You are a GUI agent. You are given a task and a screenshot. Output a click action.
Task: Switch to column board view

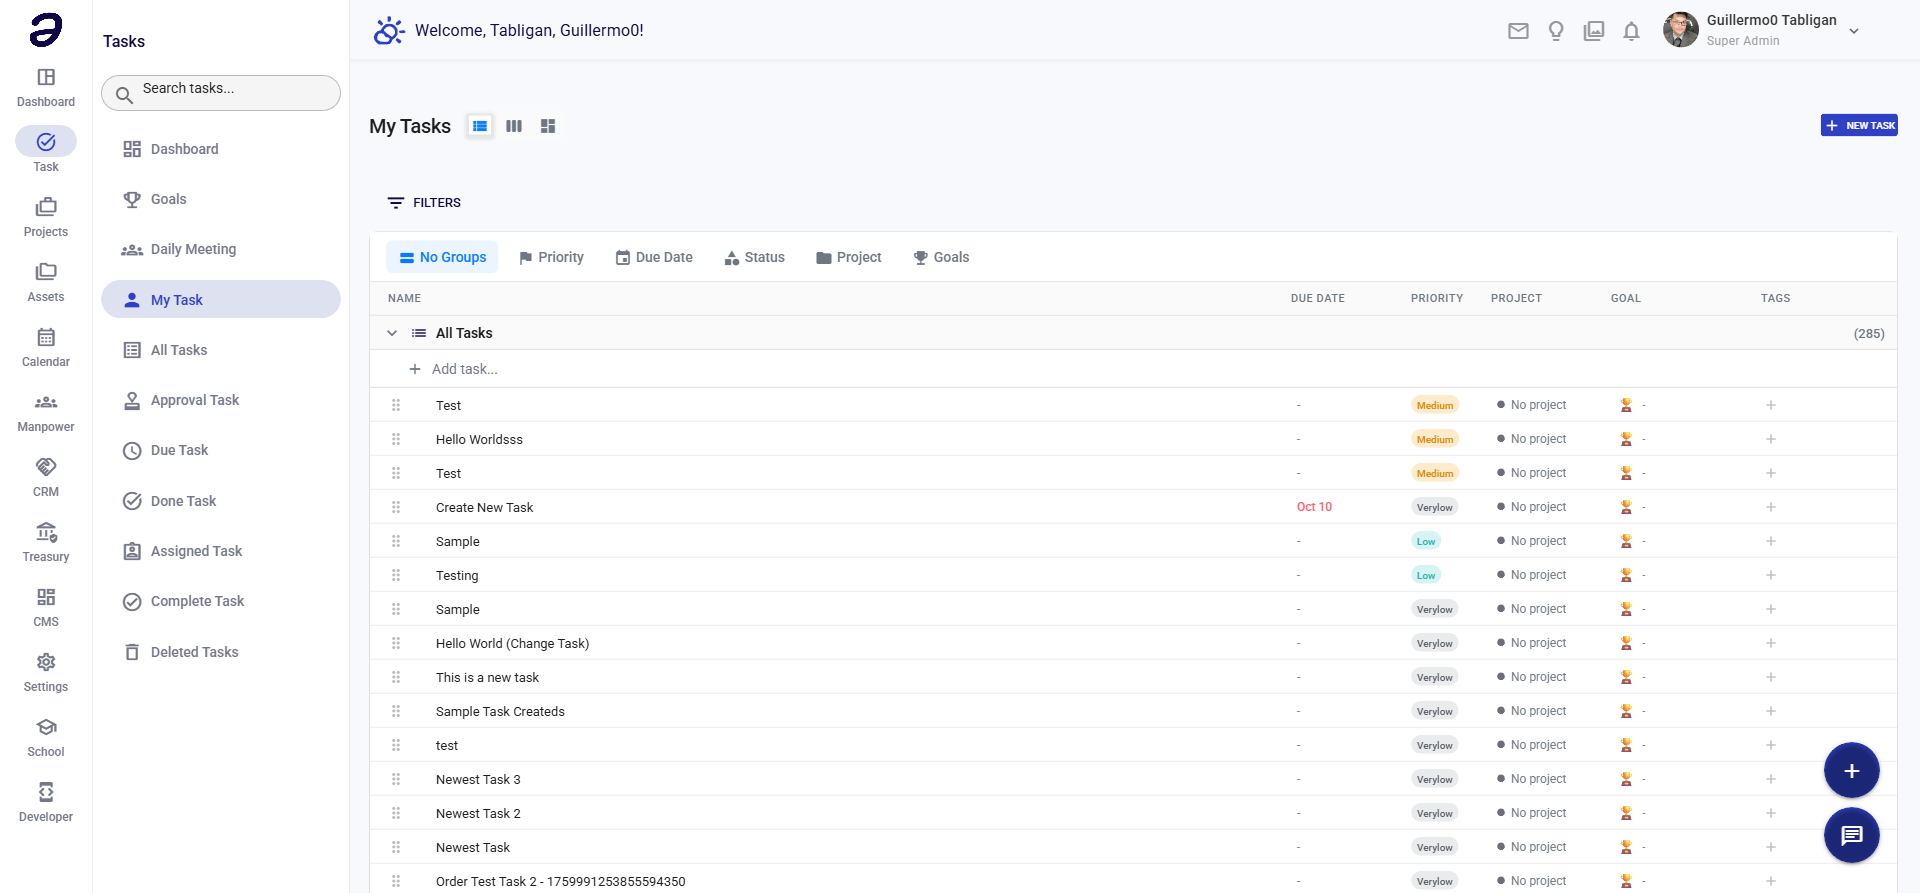point(514,126)
